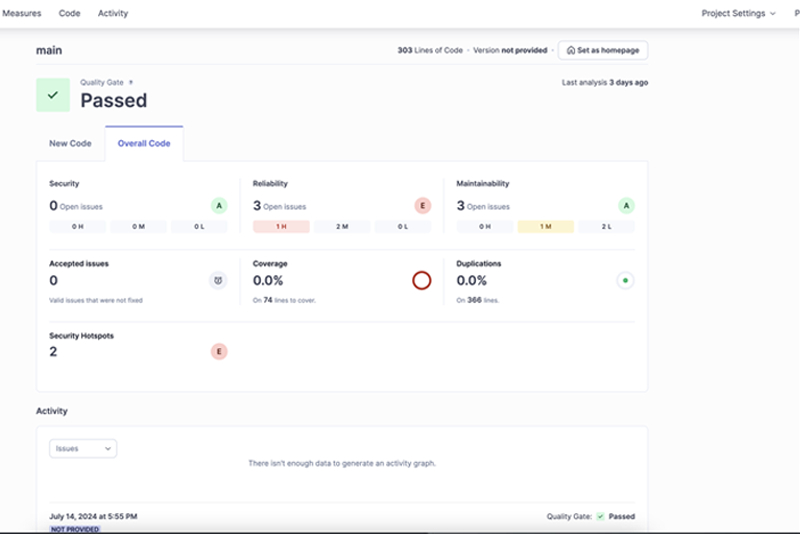
Task: Open the Measures menu item
Action: tap(22, 14)
